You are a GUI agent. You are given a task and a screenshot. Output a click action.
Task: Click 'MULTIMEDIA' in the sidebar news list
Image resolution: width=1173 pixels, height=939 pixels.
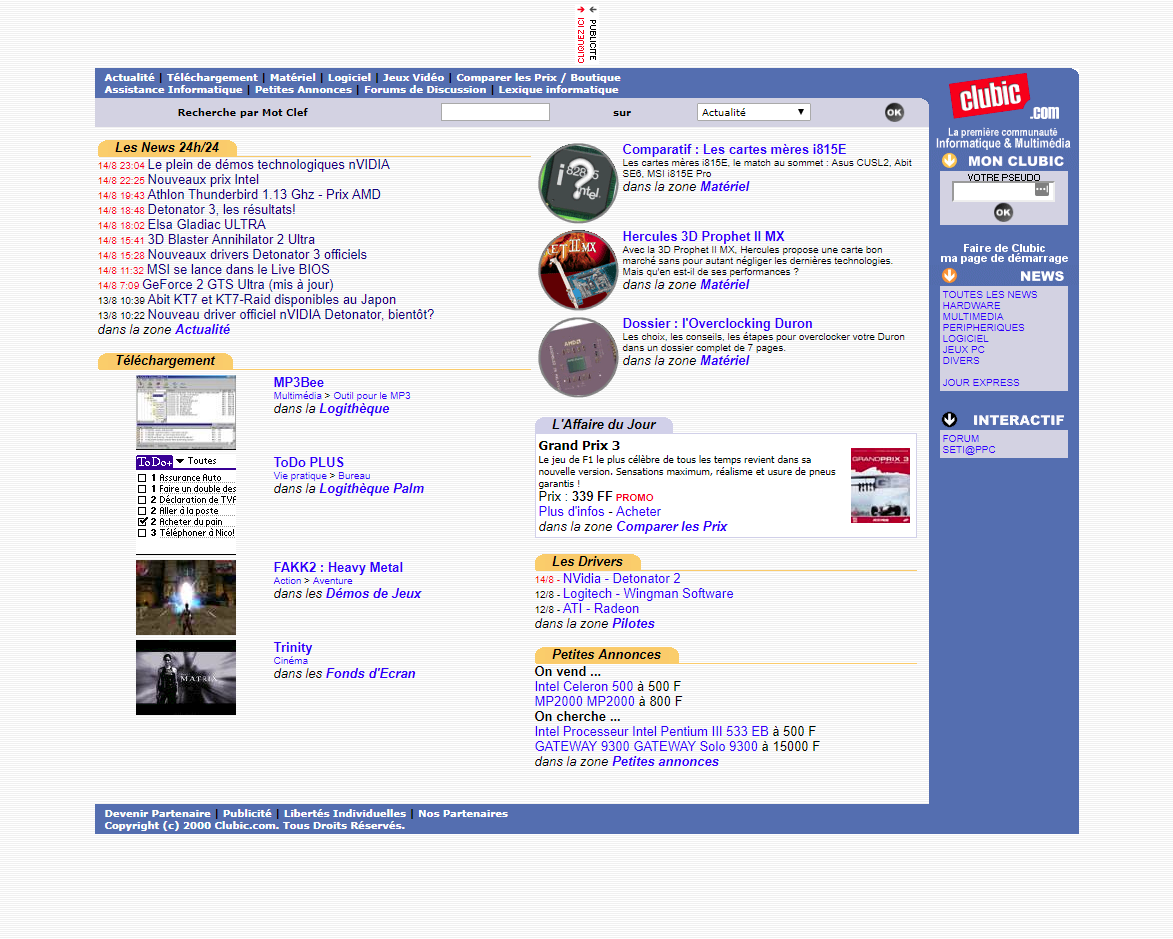pyautogui.click(x=973, y=316)
